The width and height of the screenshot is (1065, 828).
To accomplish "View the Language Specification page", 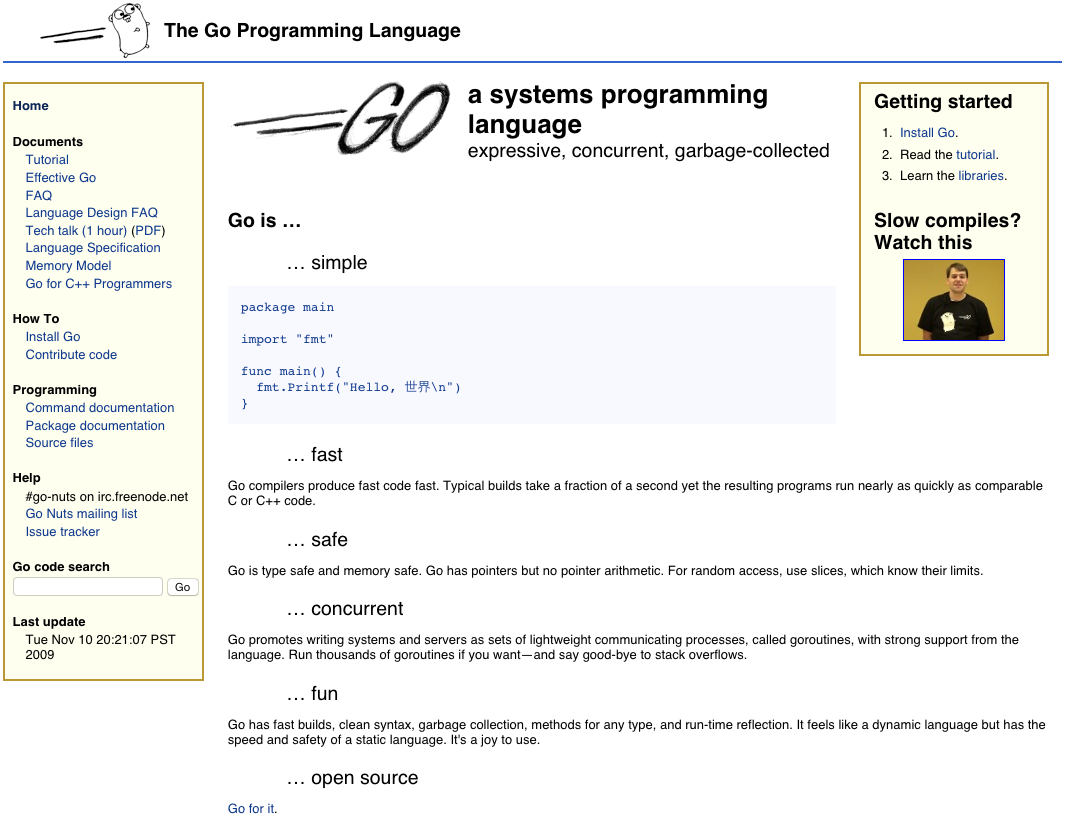I will [x=93, y=248].
